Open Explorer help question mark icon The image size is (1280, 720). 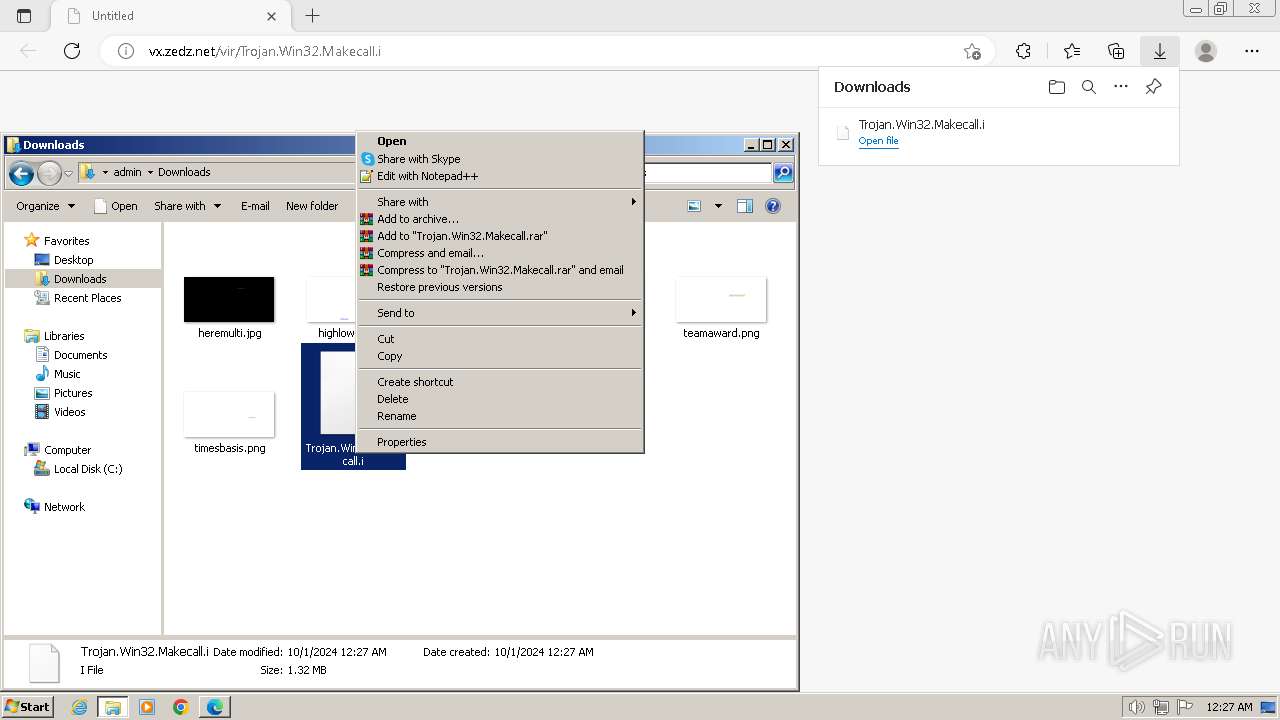pyautogui.click(x=773, y=206)
